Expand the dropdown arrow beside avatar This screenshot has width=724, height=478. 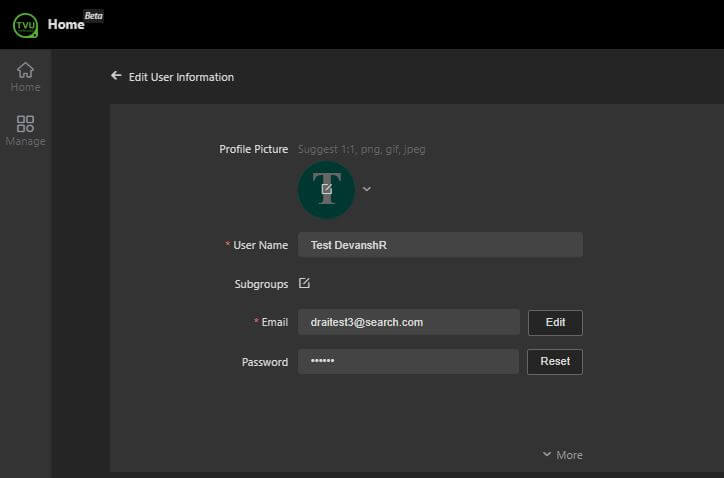[367, 189]
